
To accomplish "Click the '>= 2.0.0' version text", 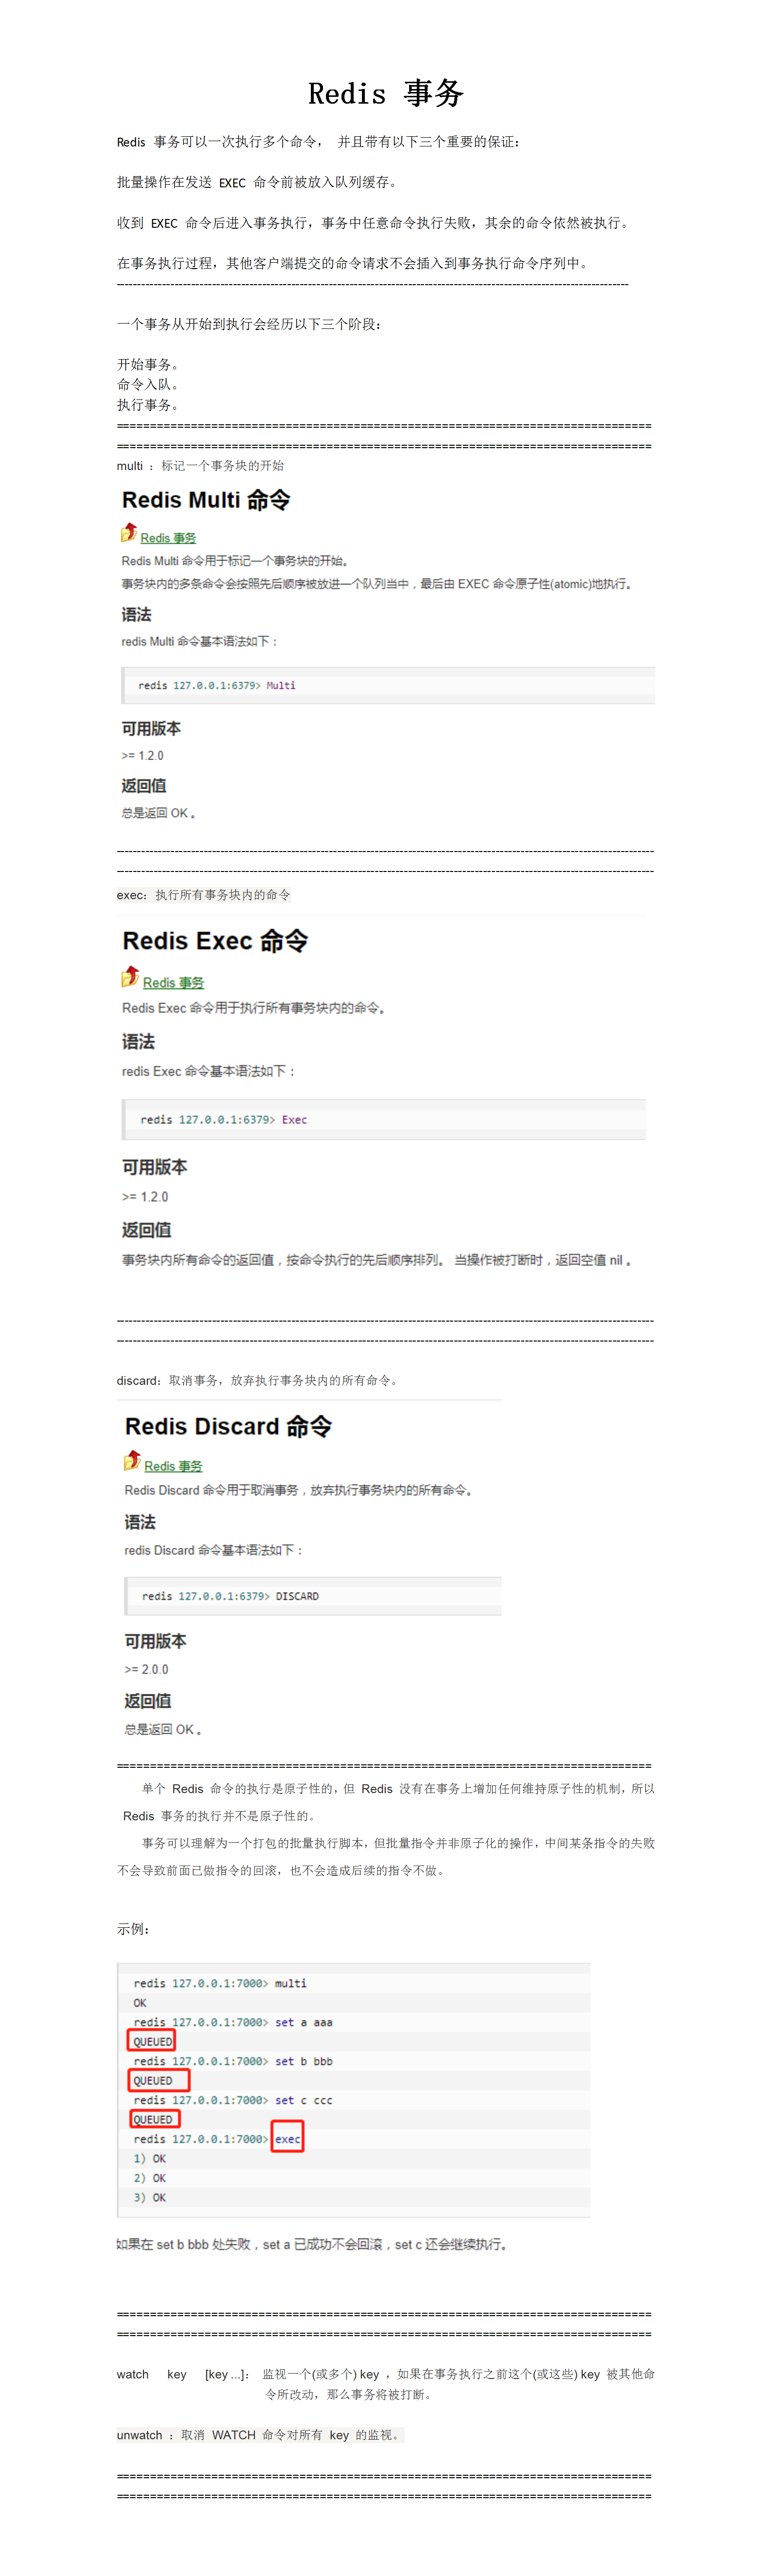I will pos(146,1669).
